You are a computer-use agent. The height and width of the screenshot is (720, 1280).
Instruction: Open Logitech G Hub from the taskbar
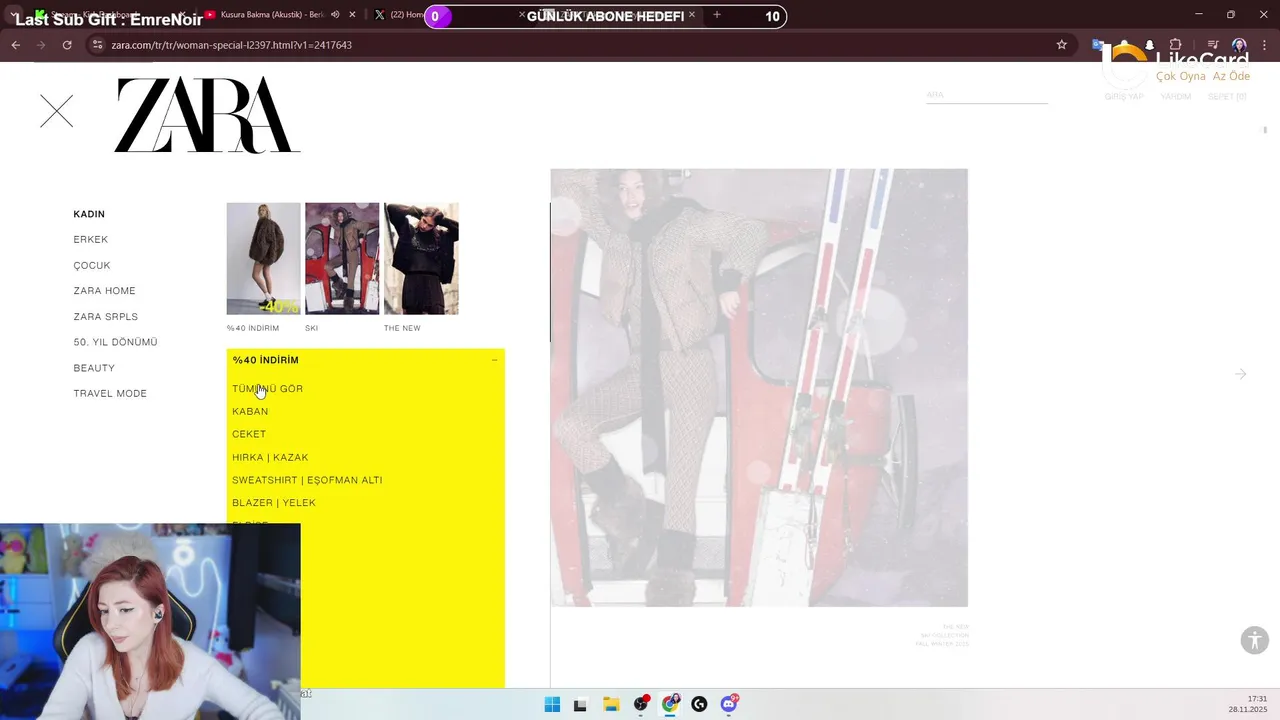[x=699, y=704]
